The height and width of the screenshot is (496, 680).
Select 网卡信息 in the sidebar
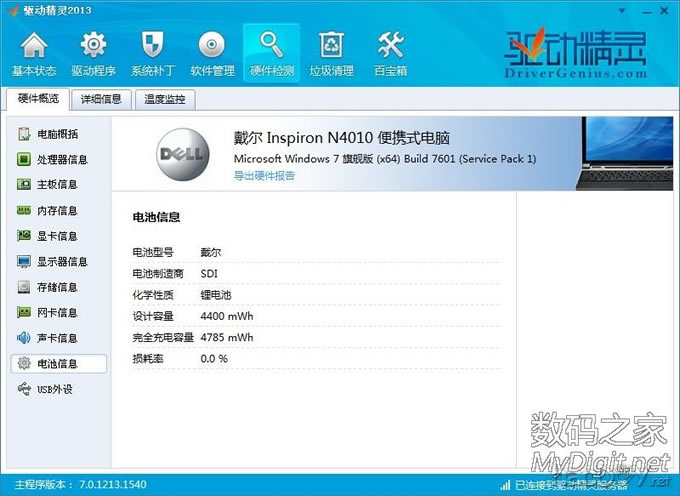56,313
